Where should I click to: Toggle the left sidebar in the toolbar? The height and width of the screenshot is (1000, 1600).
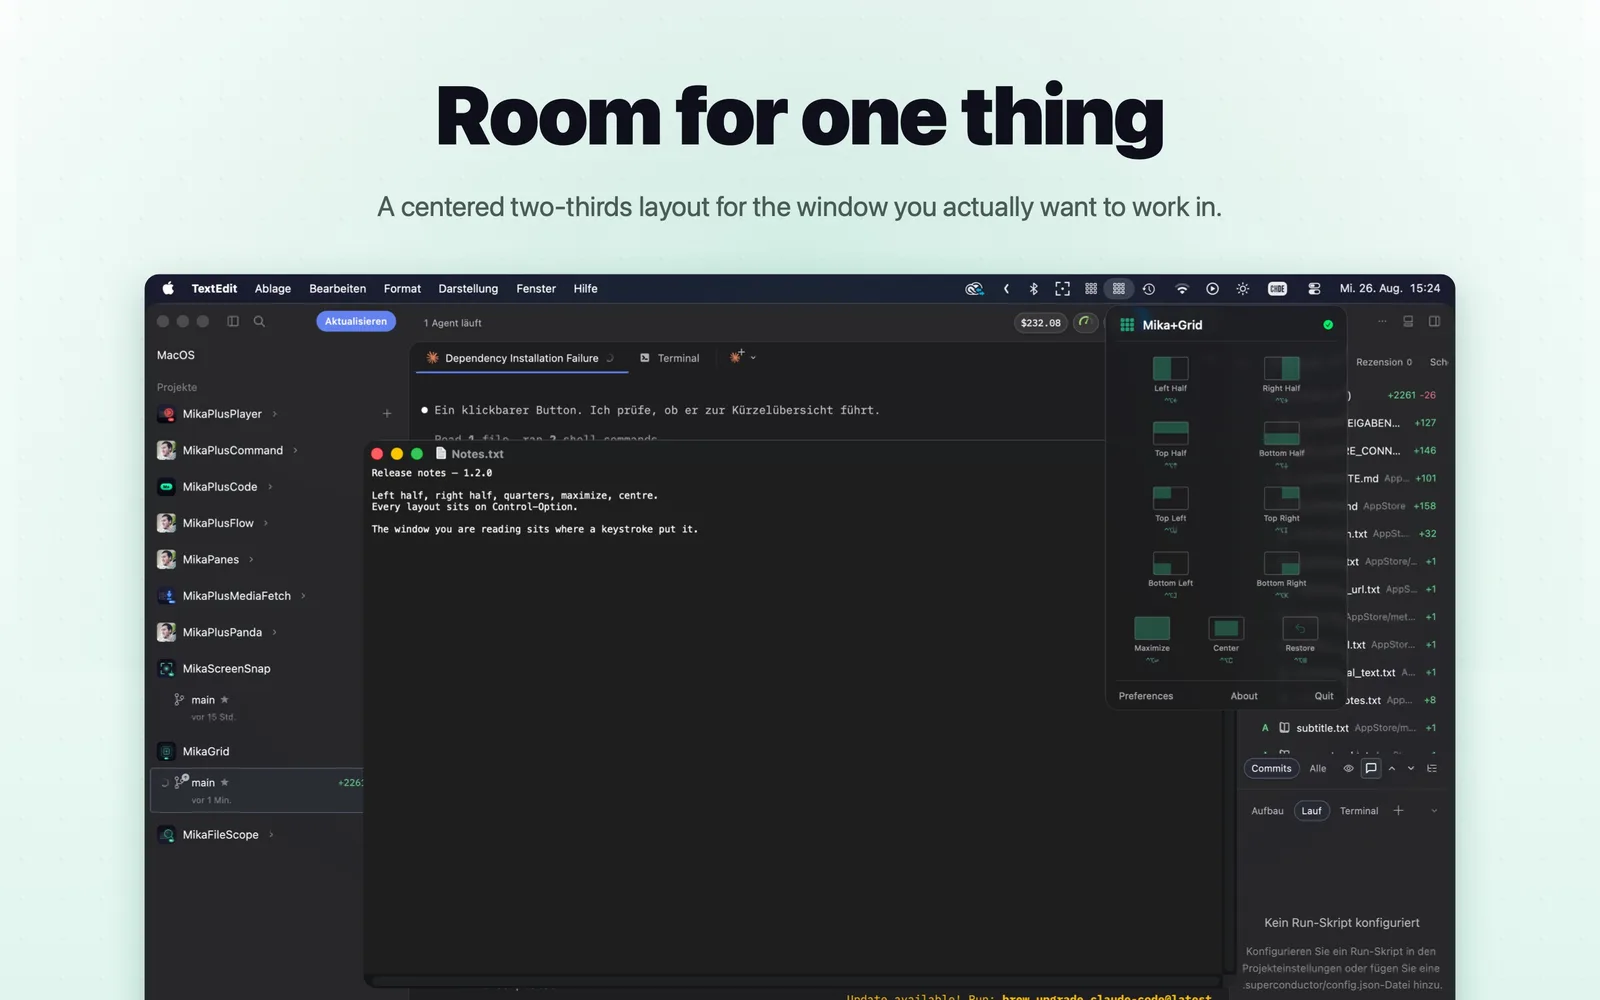click(233, 321)
